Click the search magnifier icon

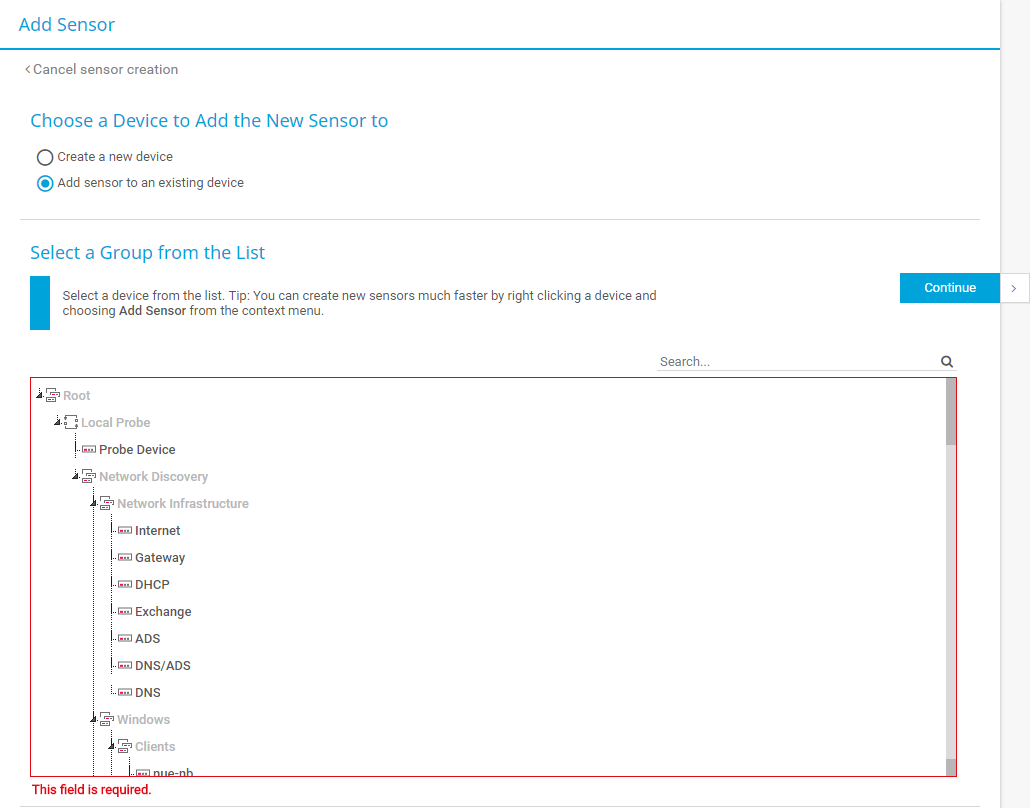(946, 362)
